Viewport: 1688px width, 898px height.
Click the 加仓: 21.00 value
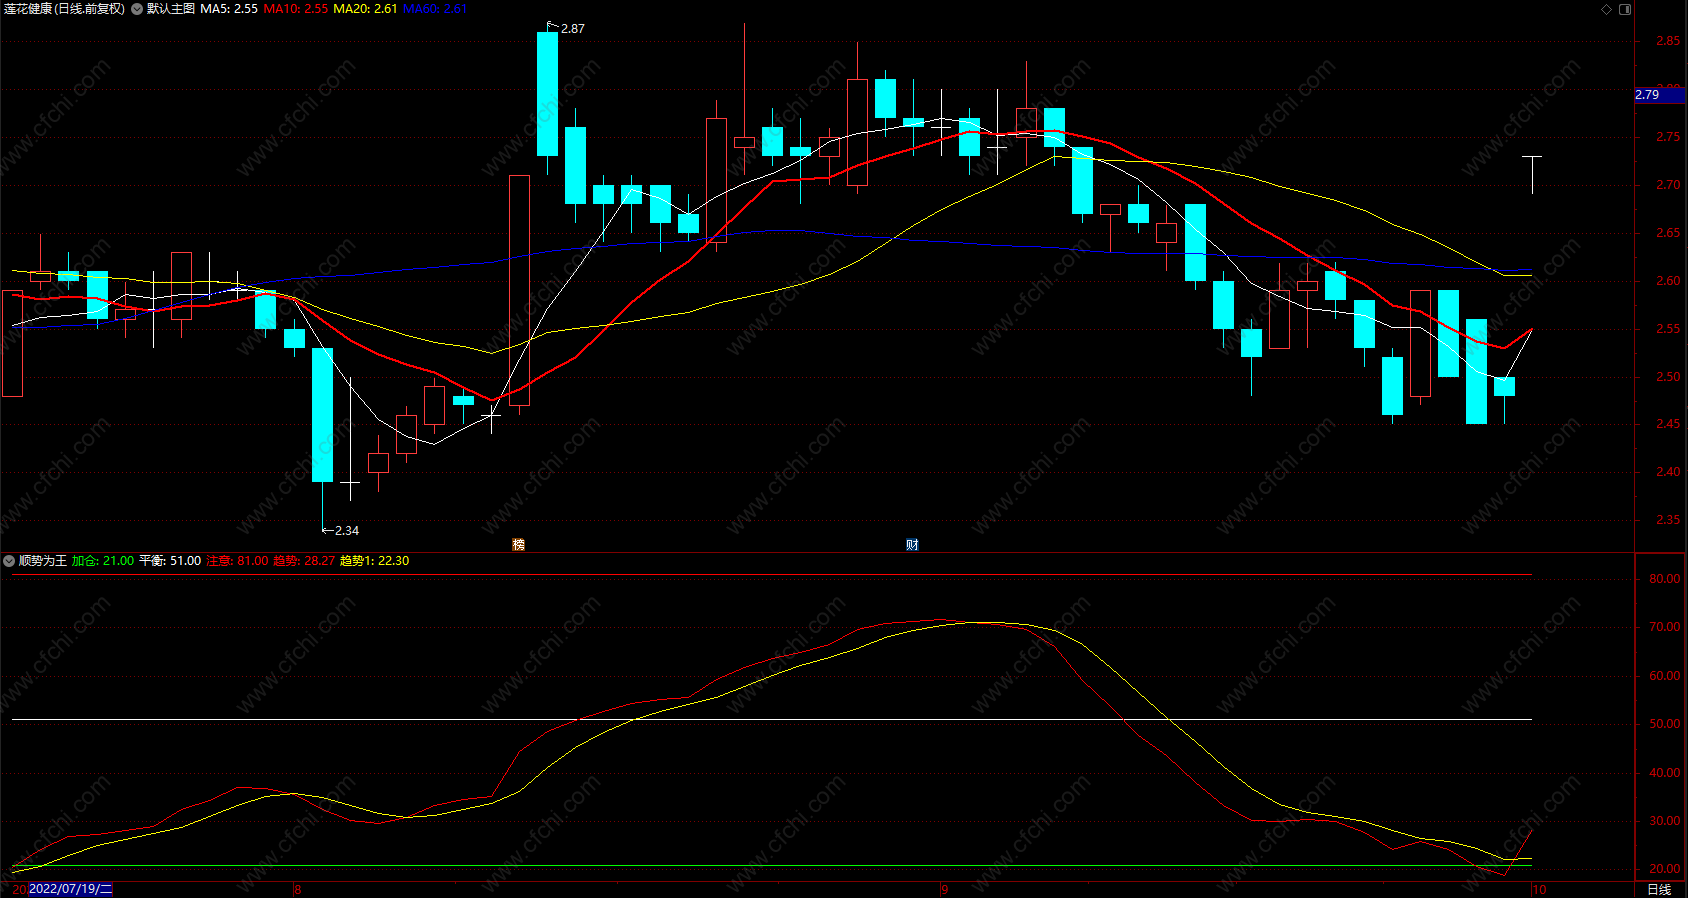click(x=103, y=561)
